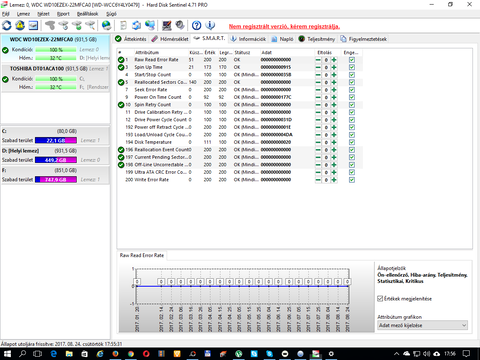Click the refresh disk status toolbar icon

coord(7,25)
